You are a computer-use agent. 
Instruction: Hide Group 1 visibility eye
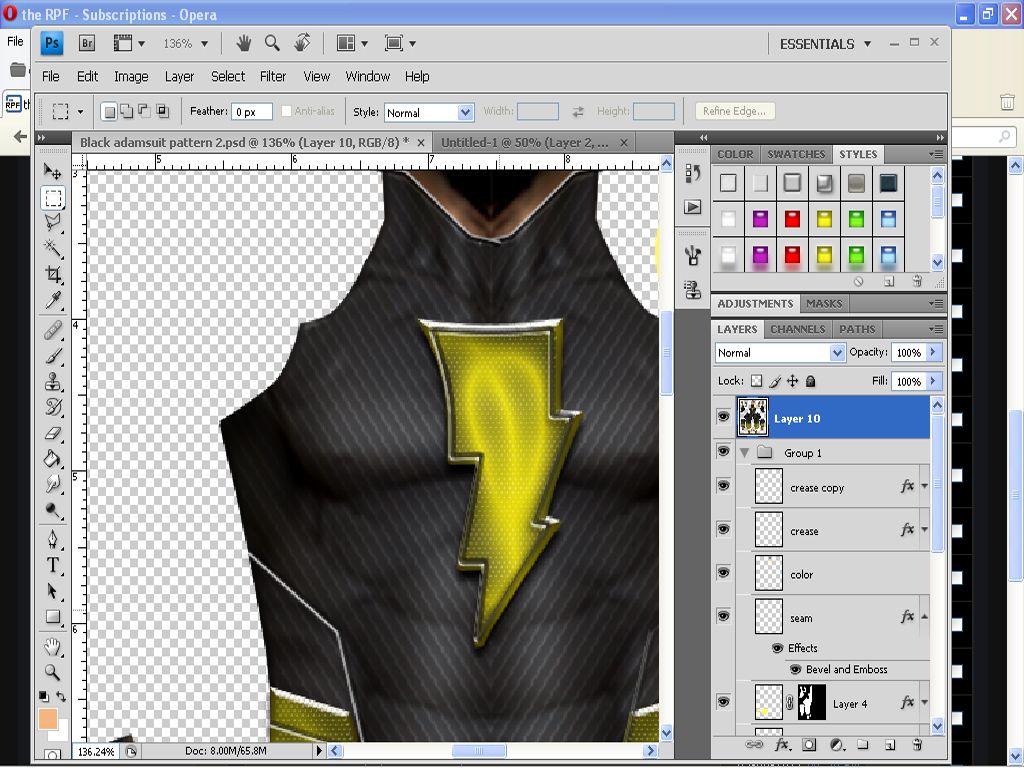(723, 451)
